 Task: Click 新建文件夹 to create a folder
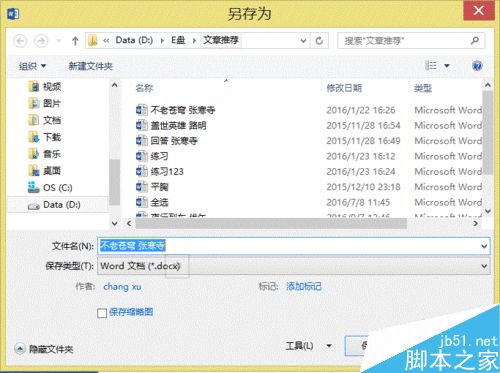point(90,66)
